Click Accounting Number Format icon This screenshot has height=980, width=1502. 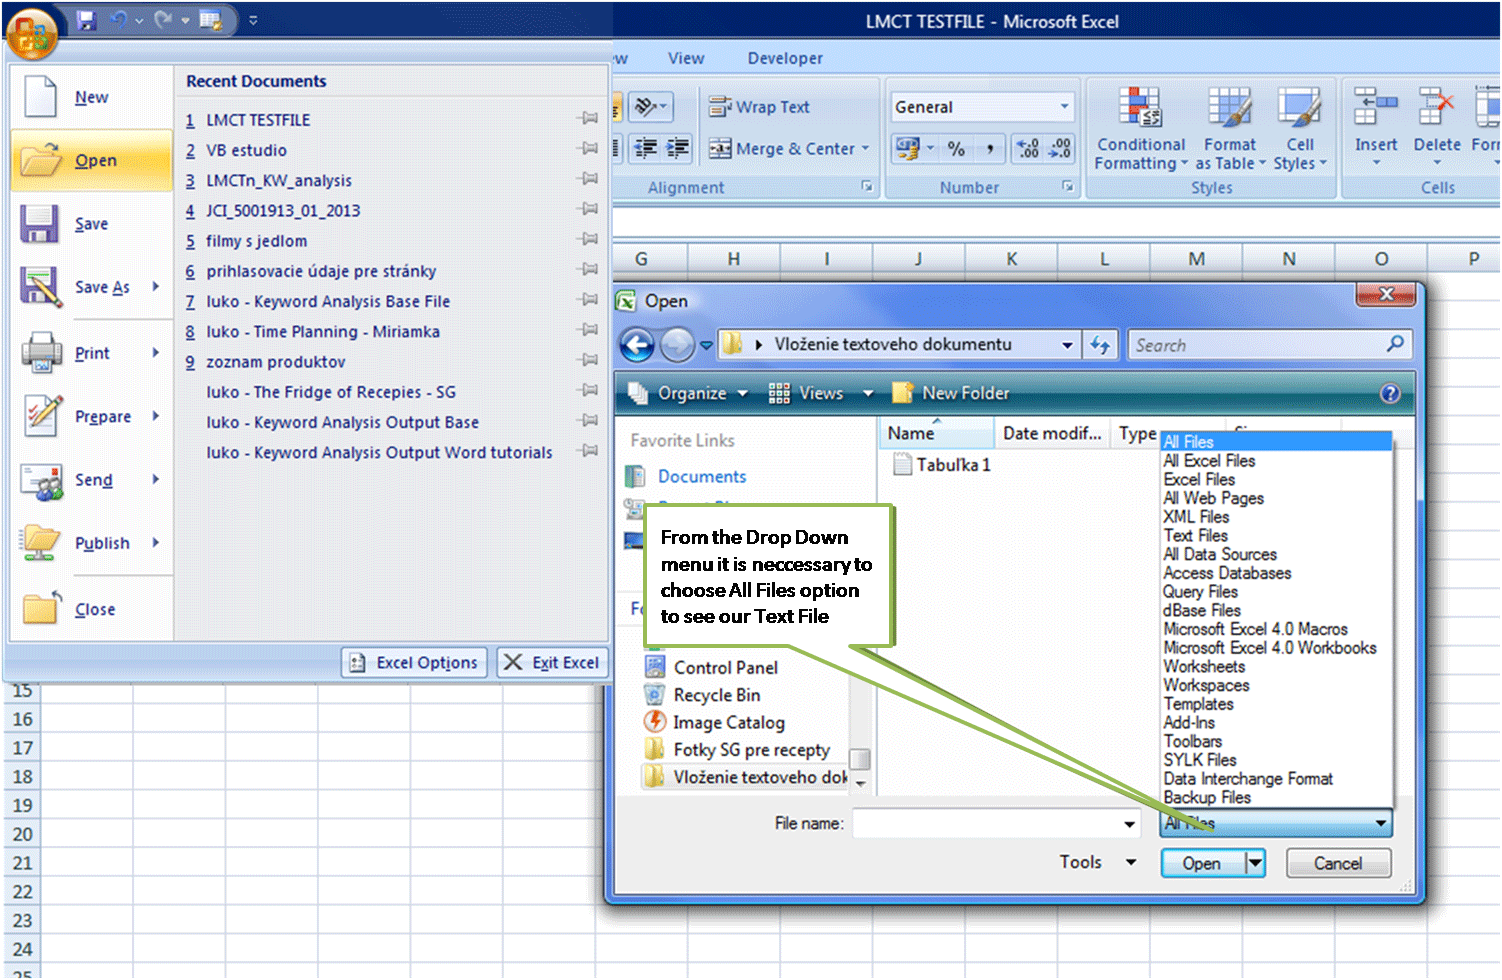click(908, 149)
